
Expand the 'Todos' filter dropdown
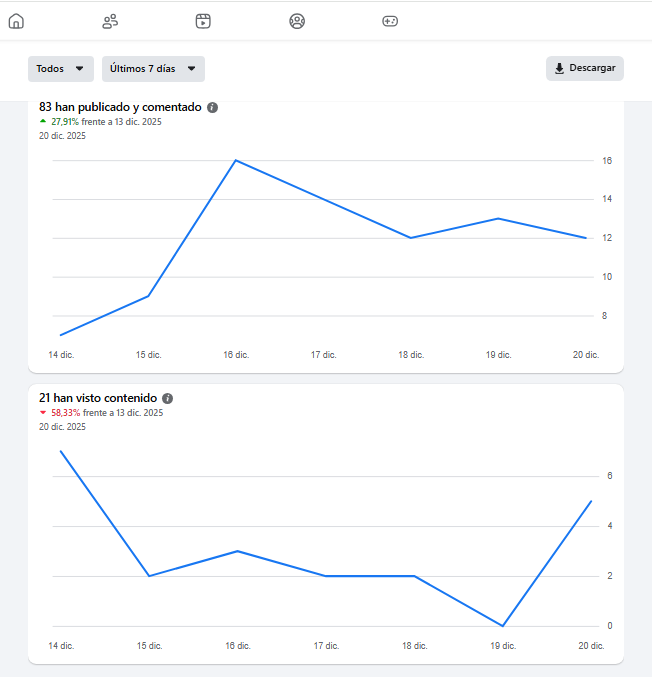click(60, 69)
